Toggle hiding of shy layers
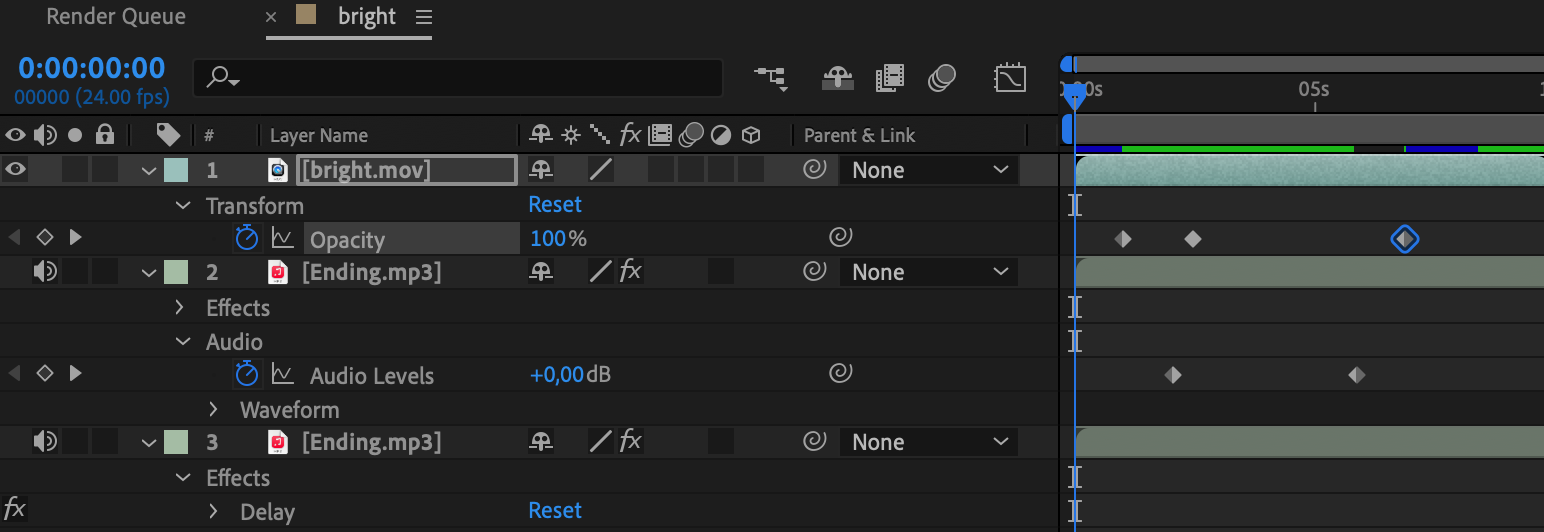The width and height of the screenshot is (1544, 532). (x=837, y=78)
